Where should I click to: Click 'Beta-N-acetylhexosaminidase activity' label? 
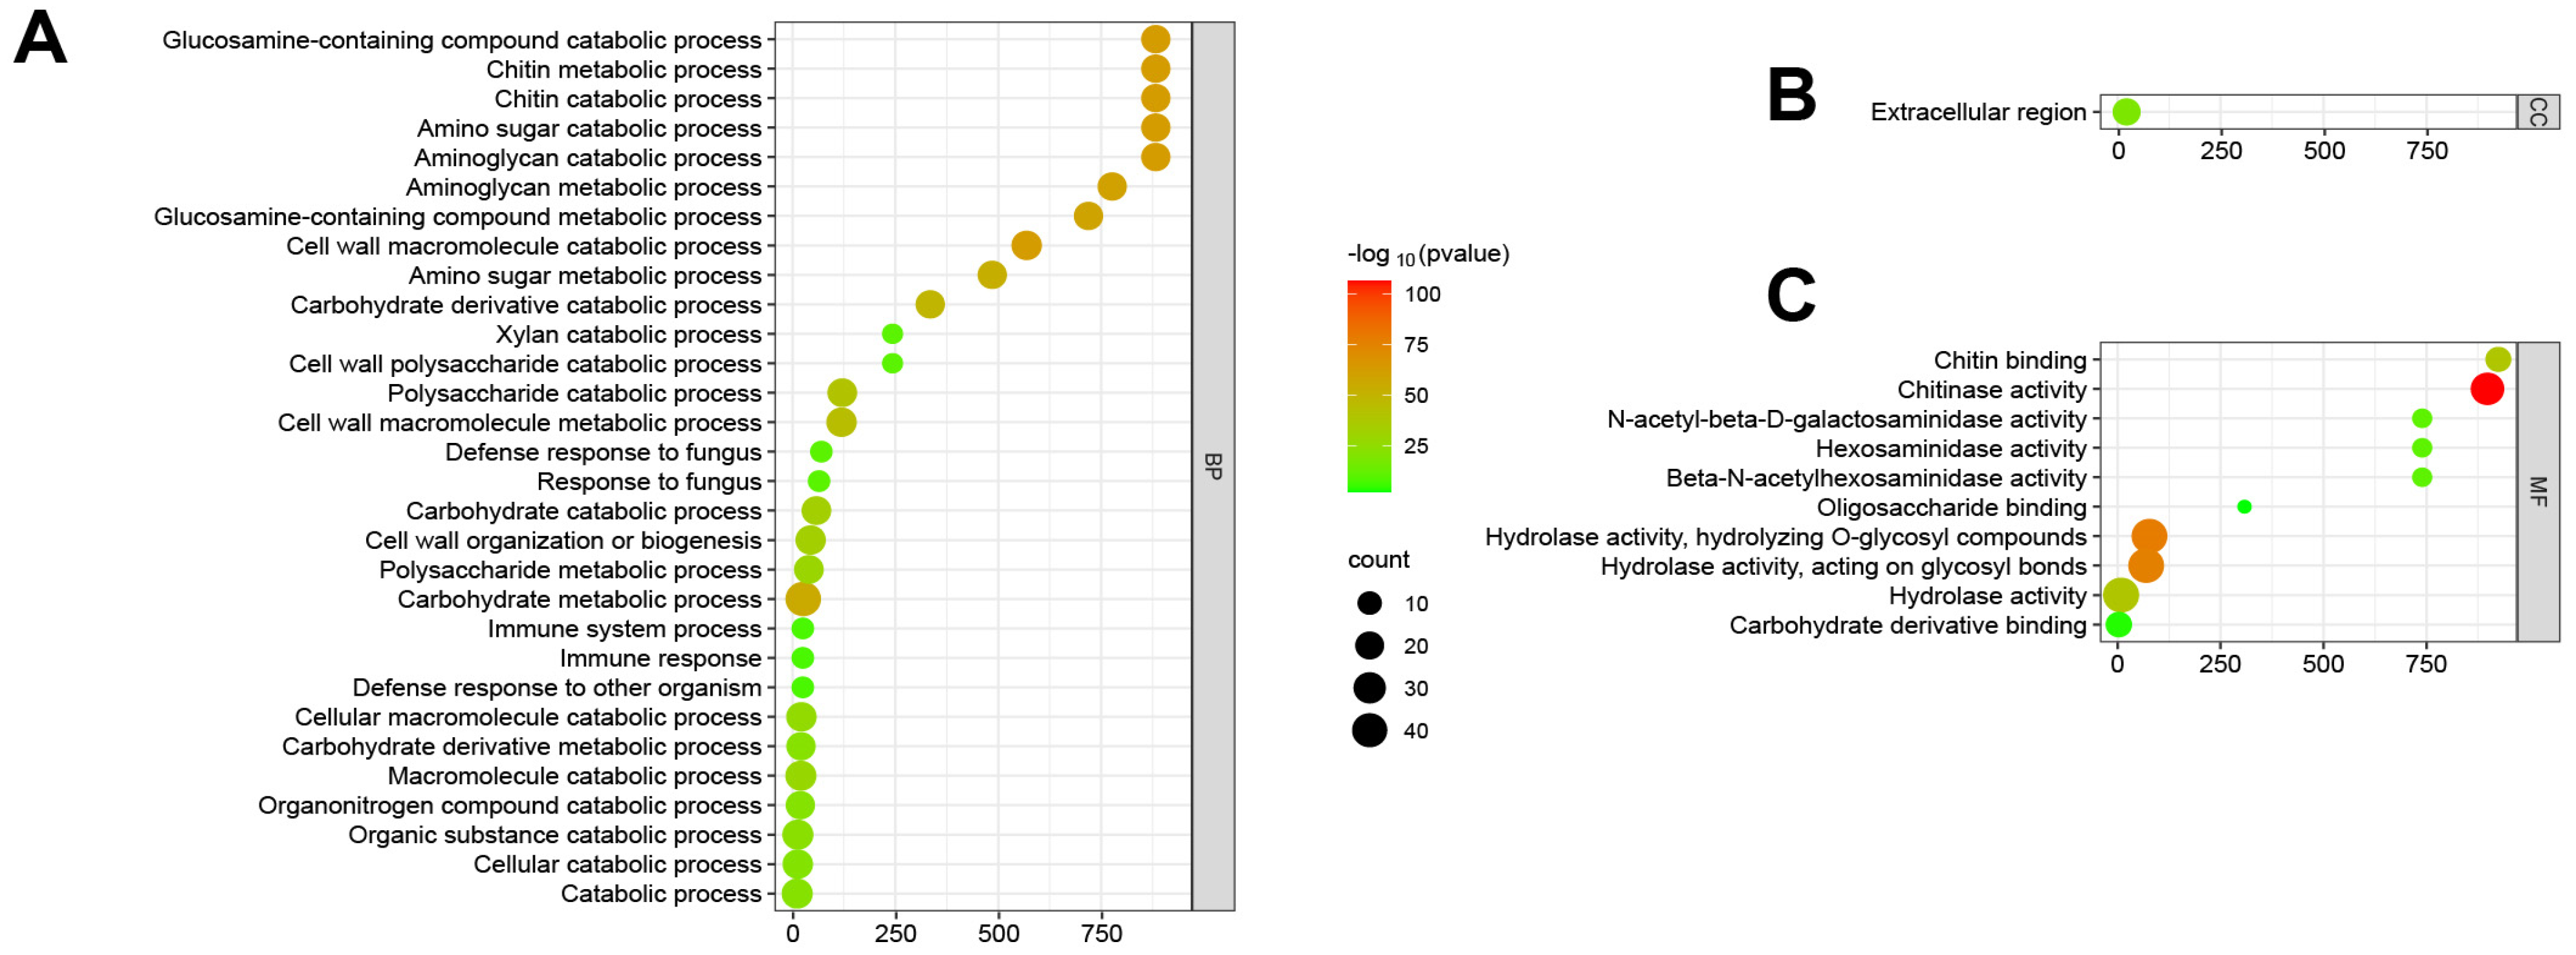pyautogui.click(x=1876, y=478)
